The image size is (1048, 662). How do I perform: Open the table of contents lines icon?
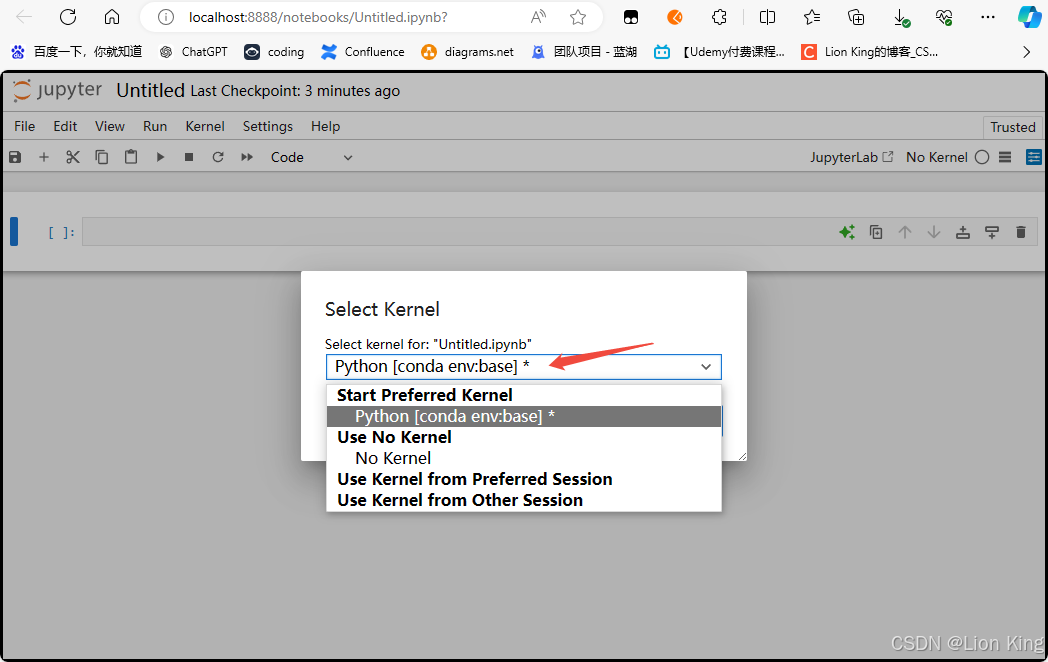click(1005, 157)
